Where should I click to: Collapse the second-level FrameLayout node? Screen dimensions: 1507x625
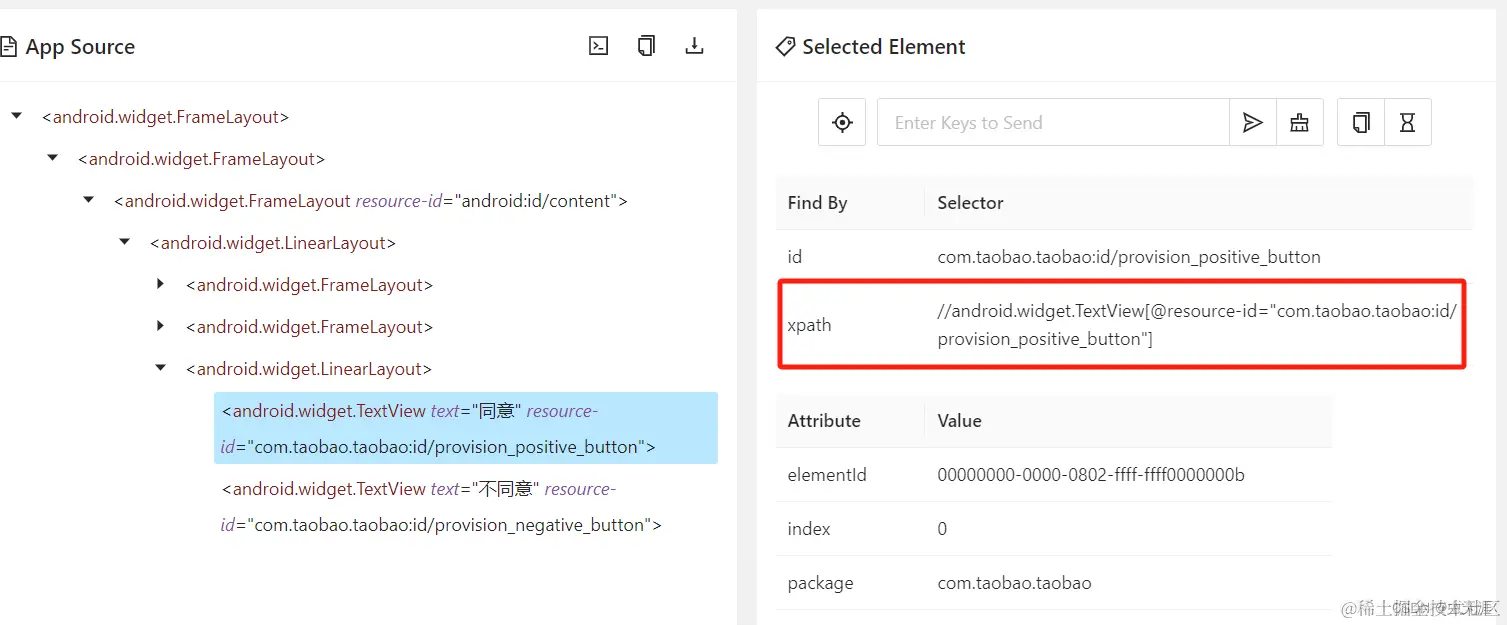[x=52, y=159]
